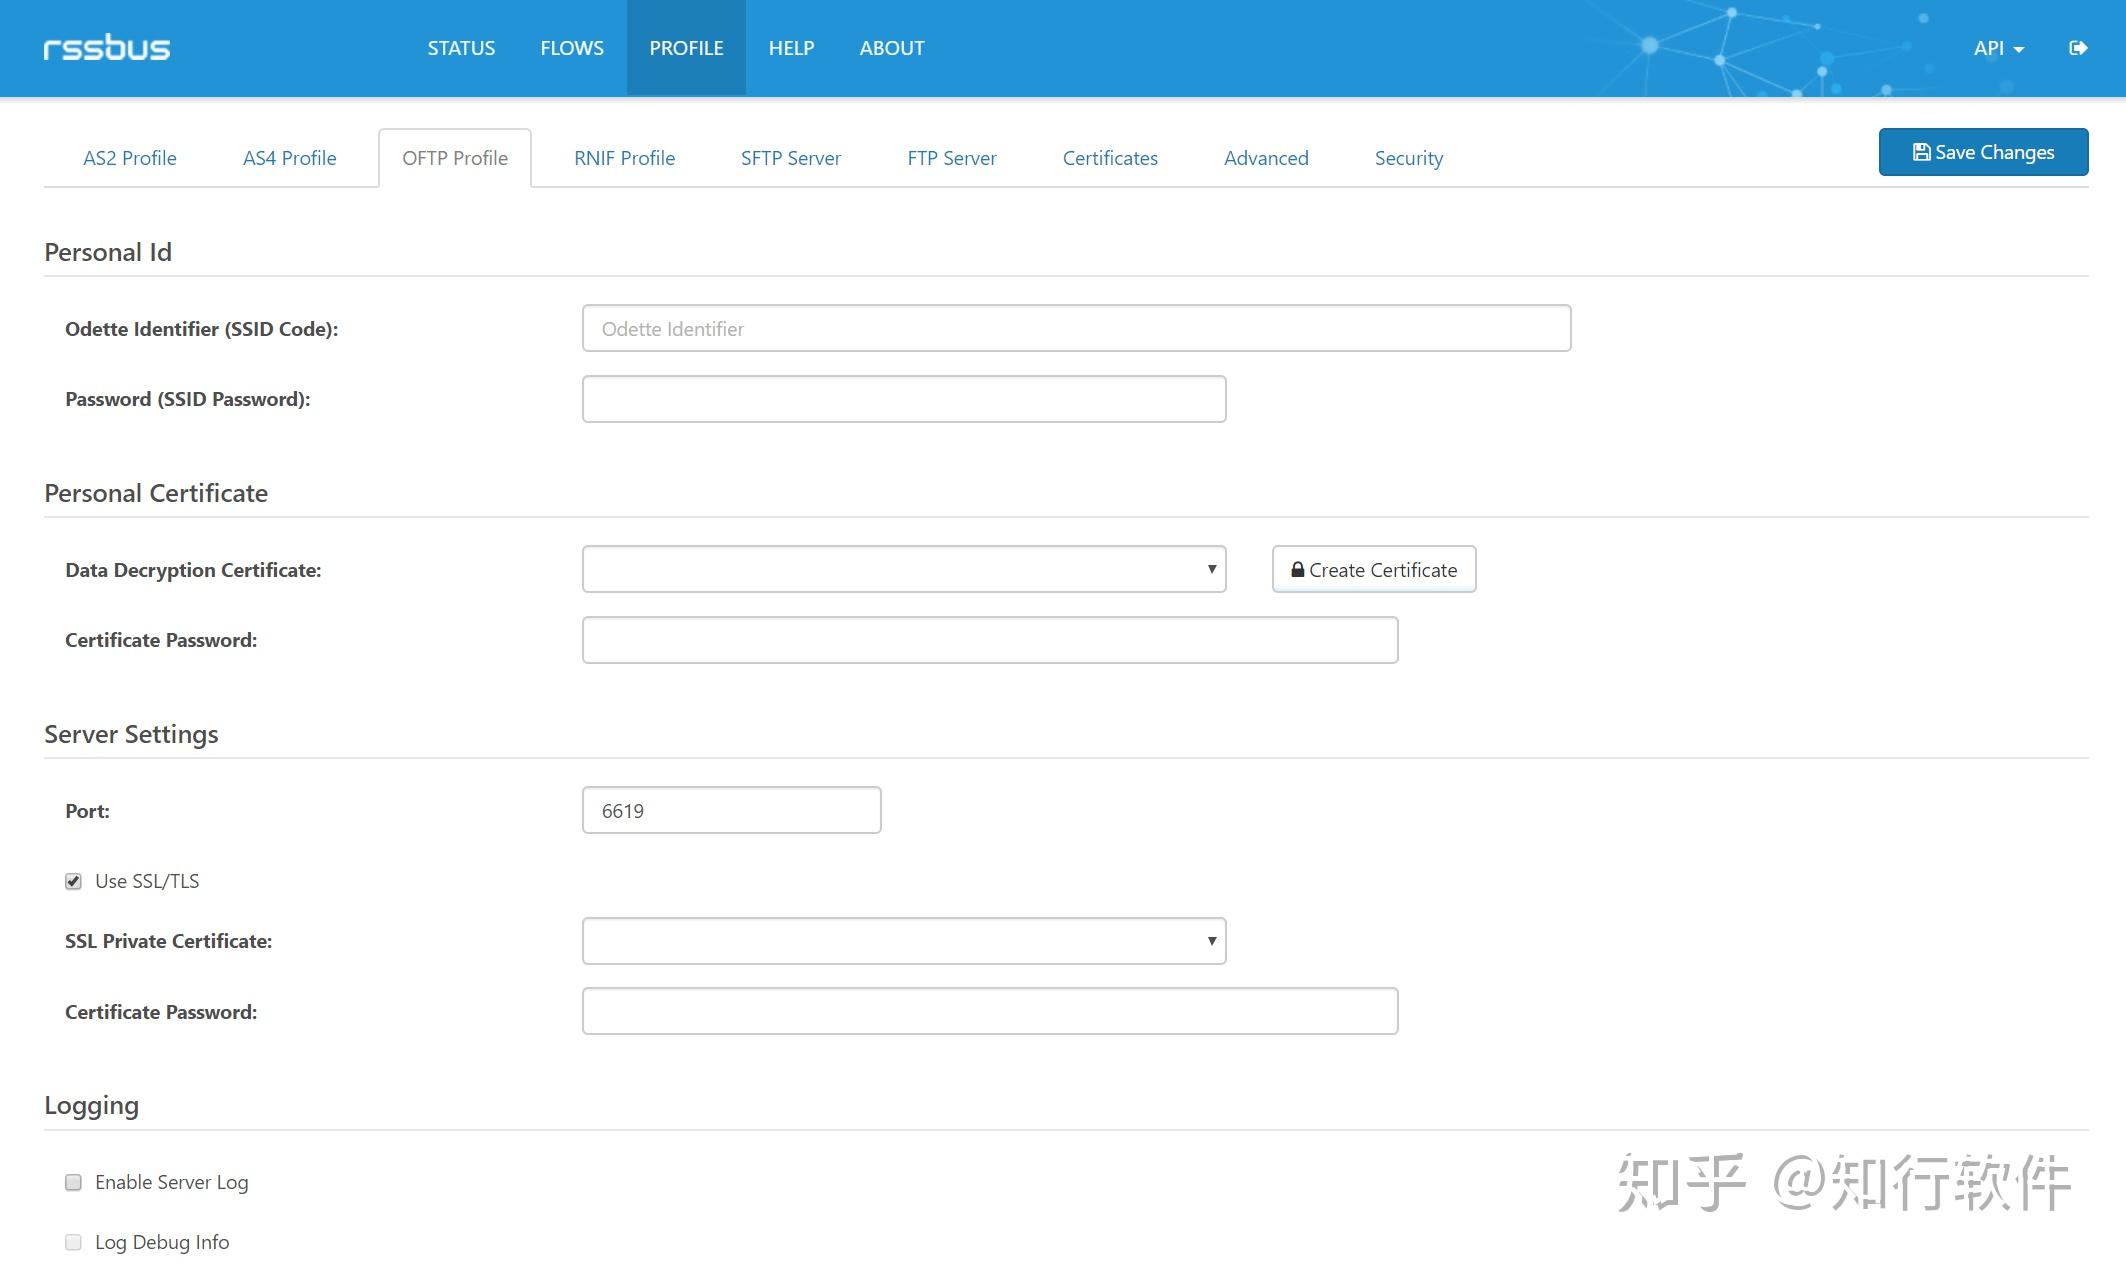
Task: Expand Data Decryption Certificate dropdown
Action: [x=903, y=570]
